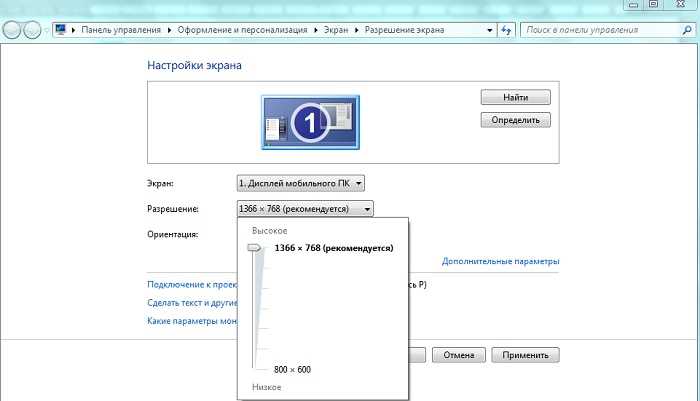Click the Back navigation arrow button

pos(12,30)
